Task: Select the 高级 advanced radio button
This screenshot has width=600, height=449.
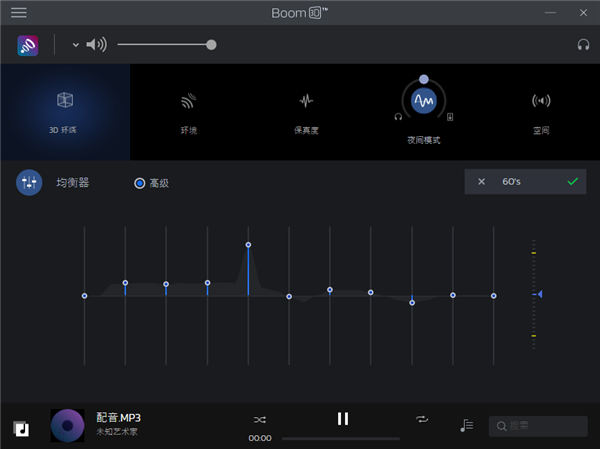Action: tap(140, 183)
